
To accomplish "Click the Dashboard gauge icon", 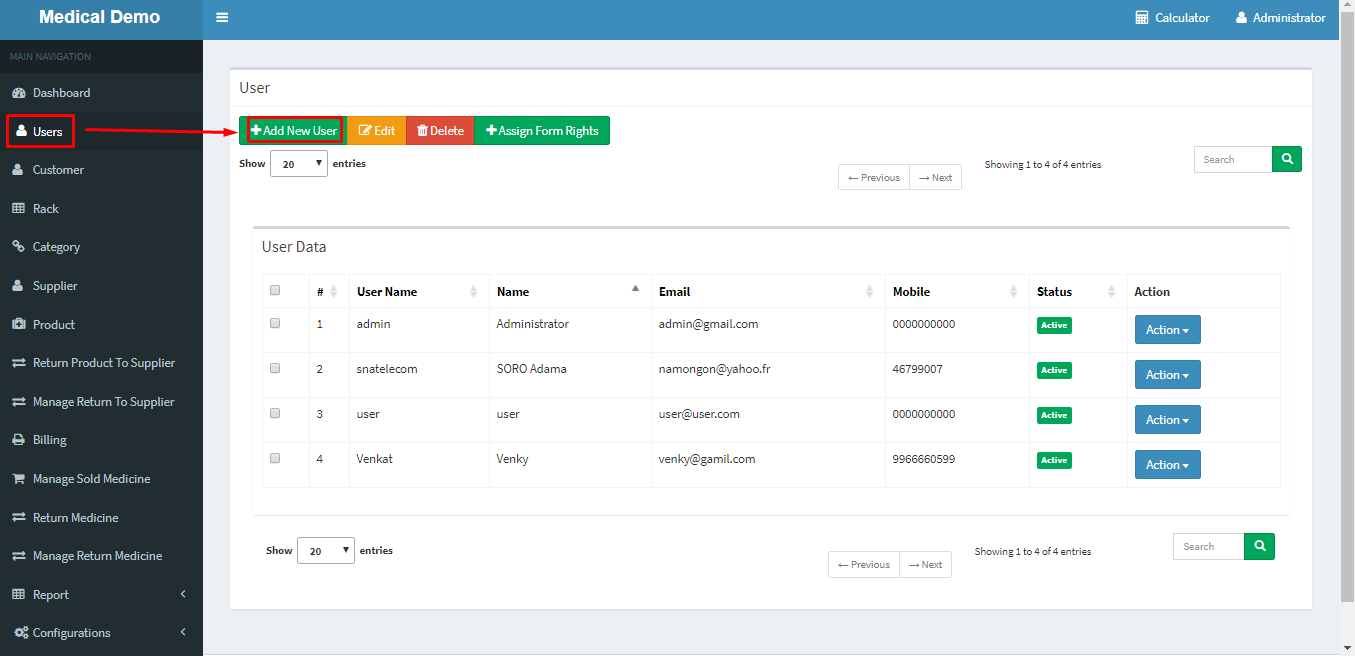I will (x=19, y=93).
